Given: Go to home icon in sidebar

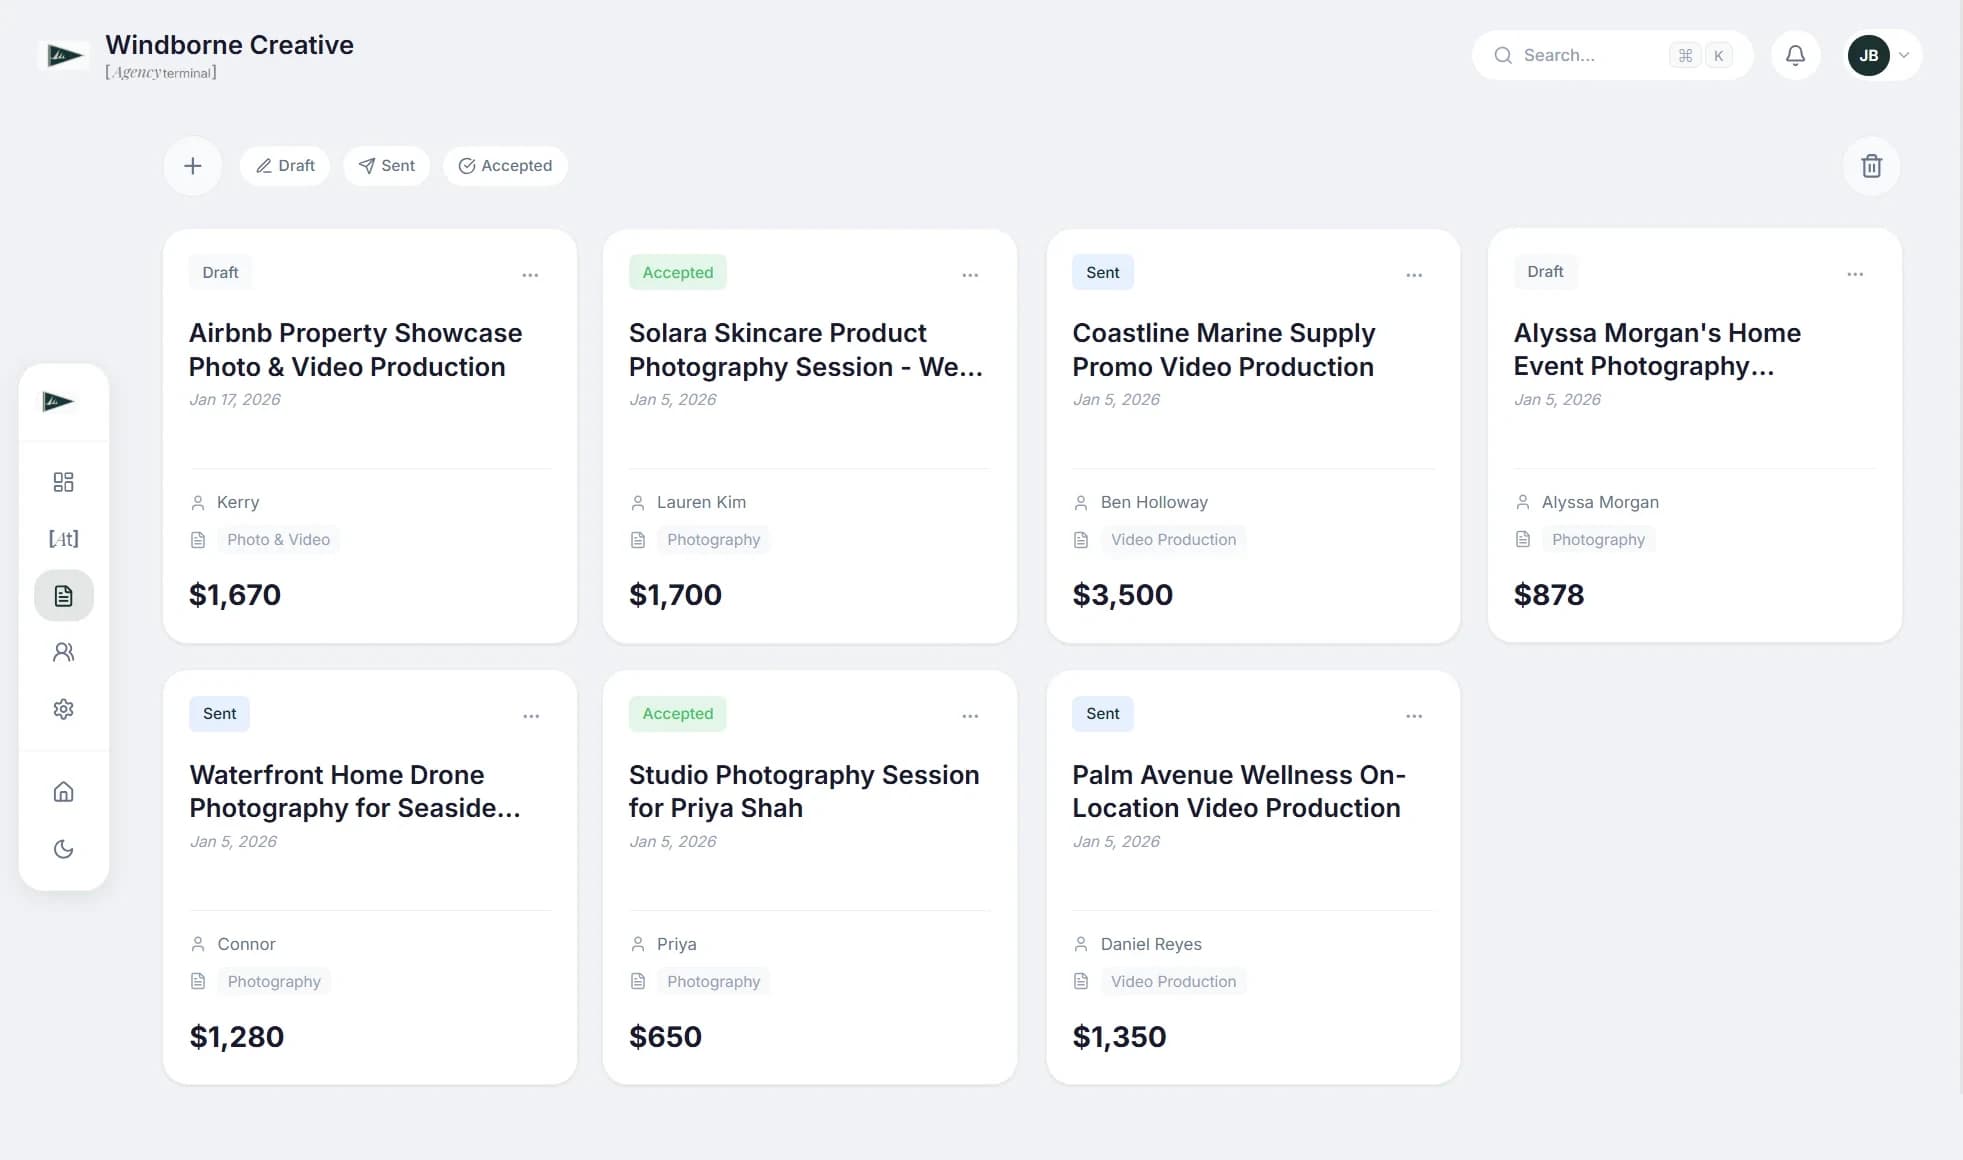Looking at the screenshot, I should [63, 792].
